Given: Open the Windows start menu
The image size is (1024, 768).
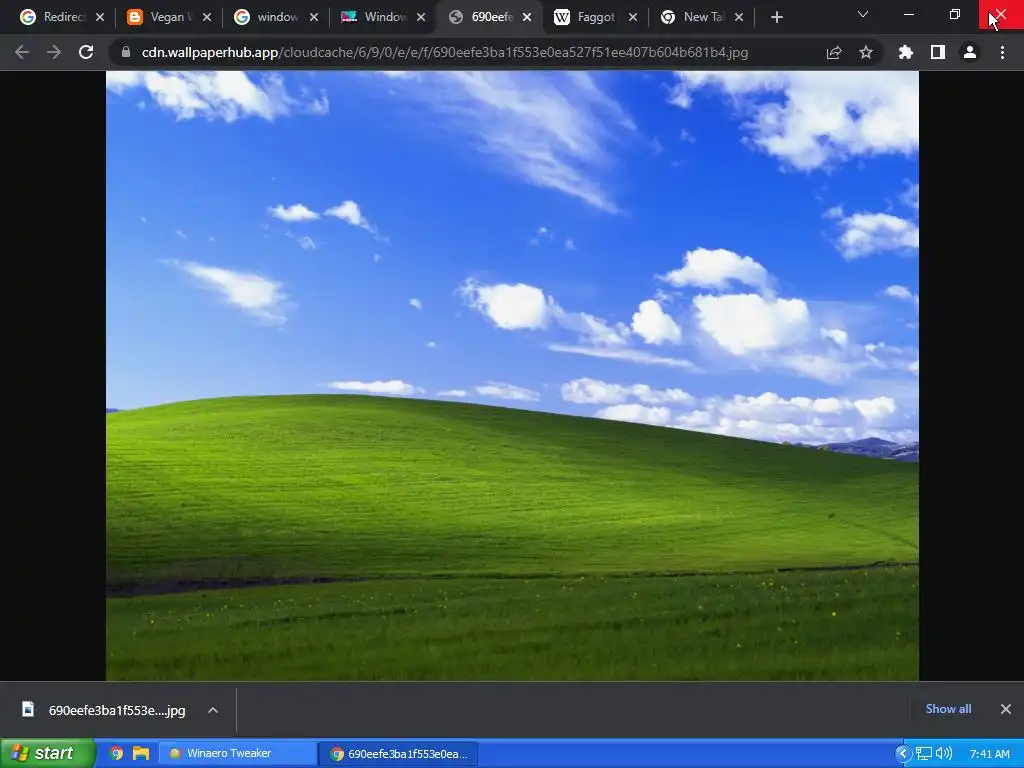Looking at the screenshot, I should [46, 753].
